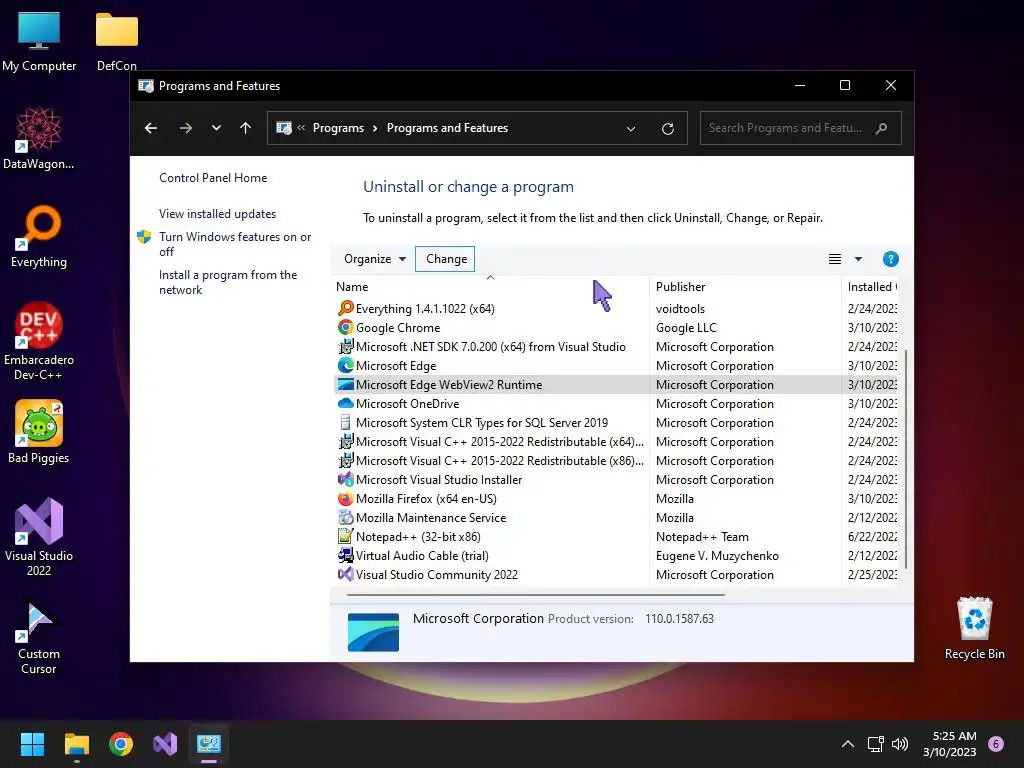Image resolution: width=1024 pixels, height=768 pixels.
Task: Open File Explorer from the taskbar
Action: click(x=76, y=744)
